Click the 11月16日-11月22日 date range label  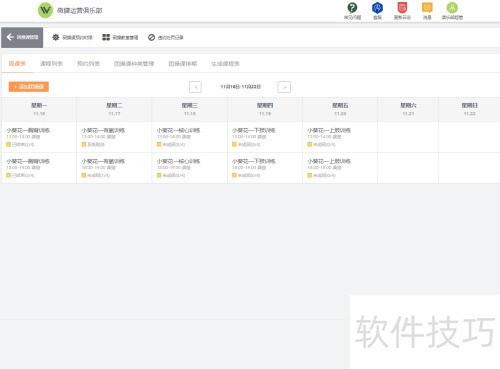click(240, 87)
